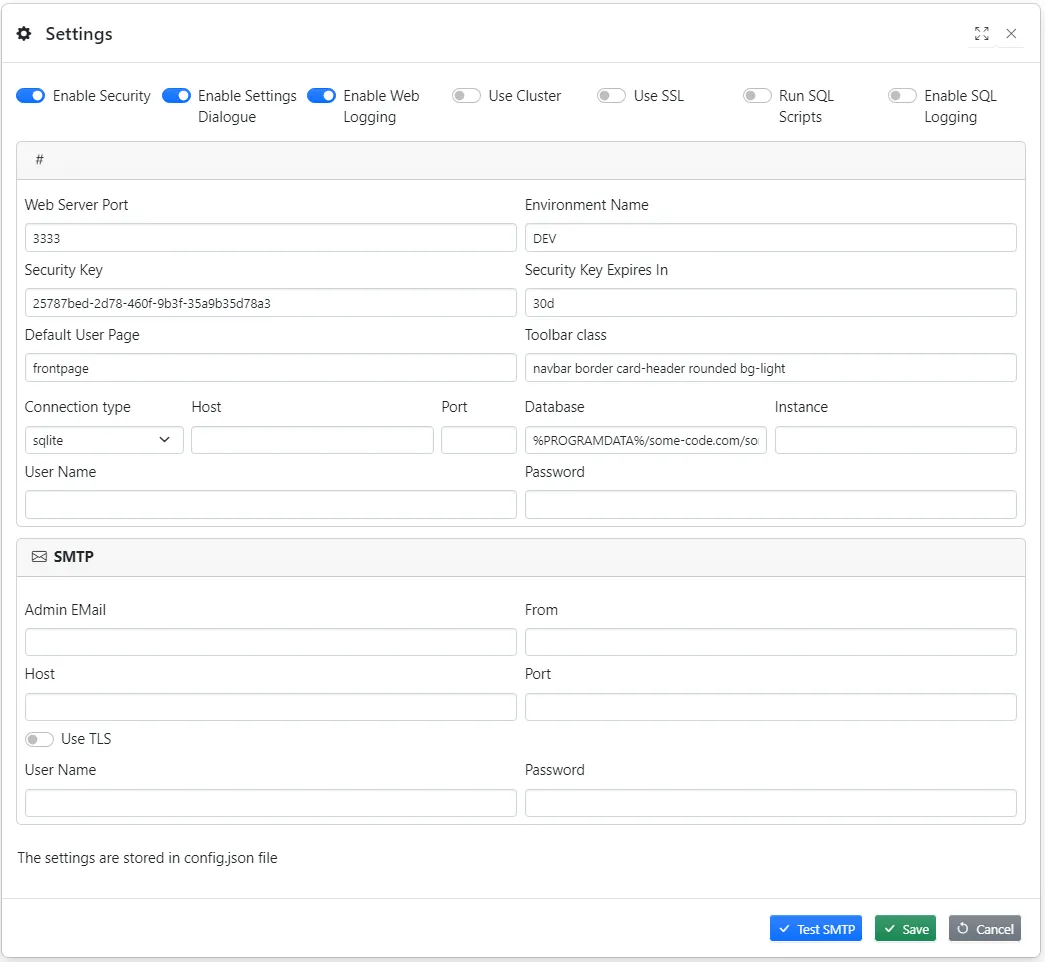
Task: Enable the Use TLS switch
Action: (39, 739)
